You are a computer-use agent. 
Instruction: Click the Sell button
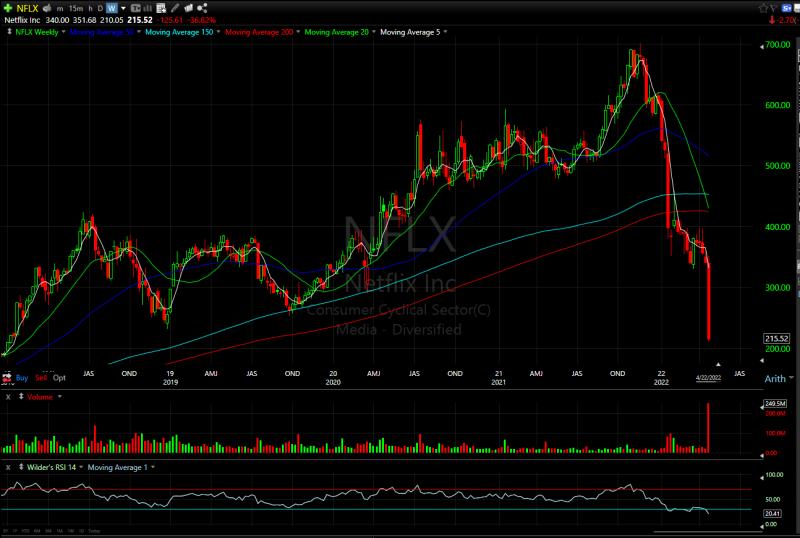(x=41, y=378)
